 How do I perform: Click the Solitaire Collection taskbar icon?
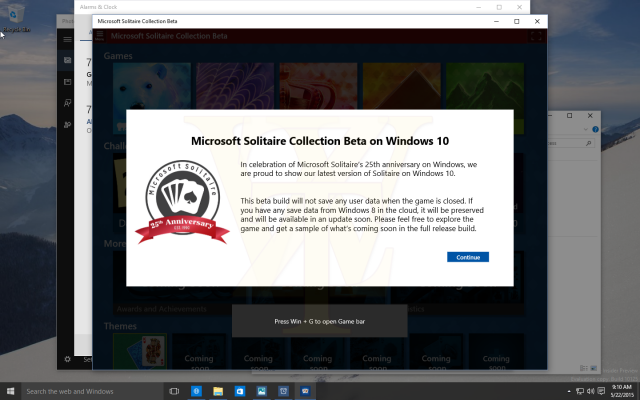point(305,391)
